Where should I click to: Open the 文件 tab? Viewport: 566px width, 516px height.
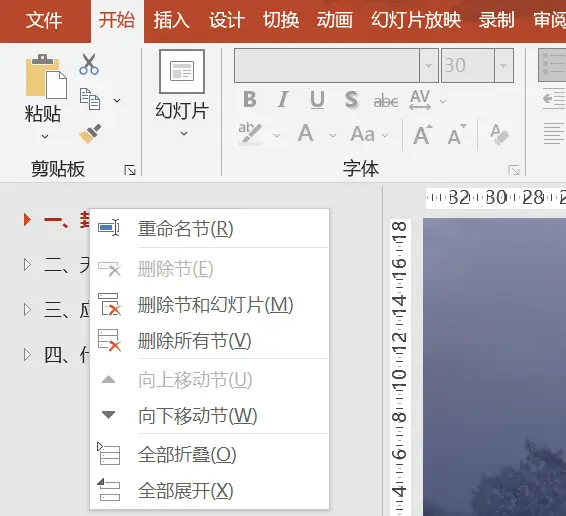tap(44, 20)
